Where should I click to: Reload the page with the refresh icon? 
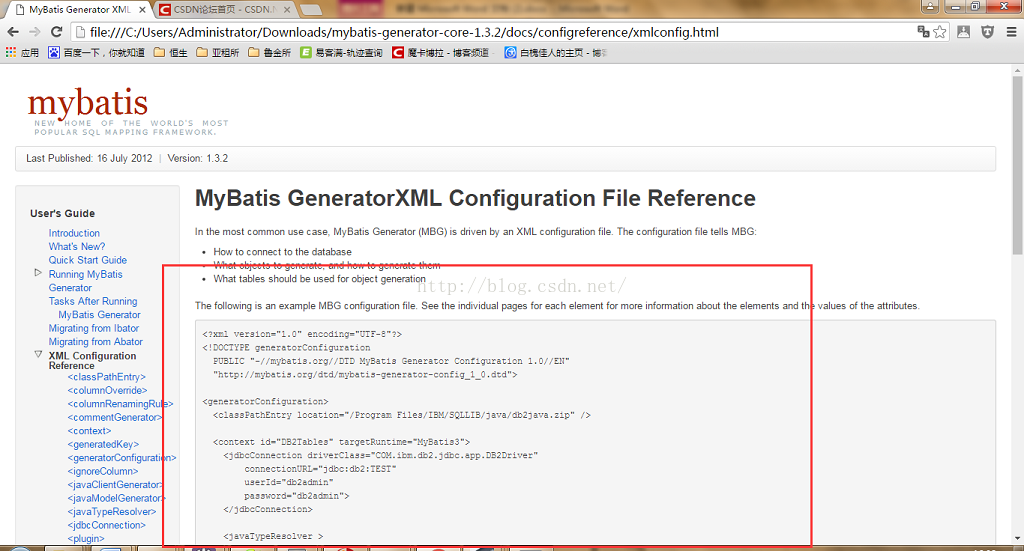tap(57, 32)
